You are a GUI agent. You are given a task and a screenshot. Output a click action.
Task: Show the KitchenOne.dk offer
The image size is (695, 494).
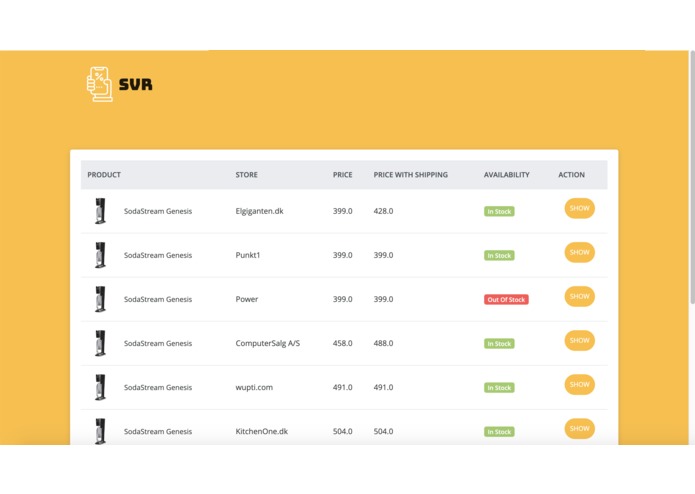click(579, 428)
